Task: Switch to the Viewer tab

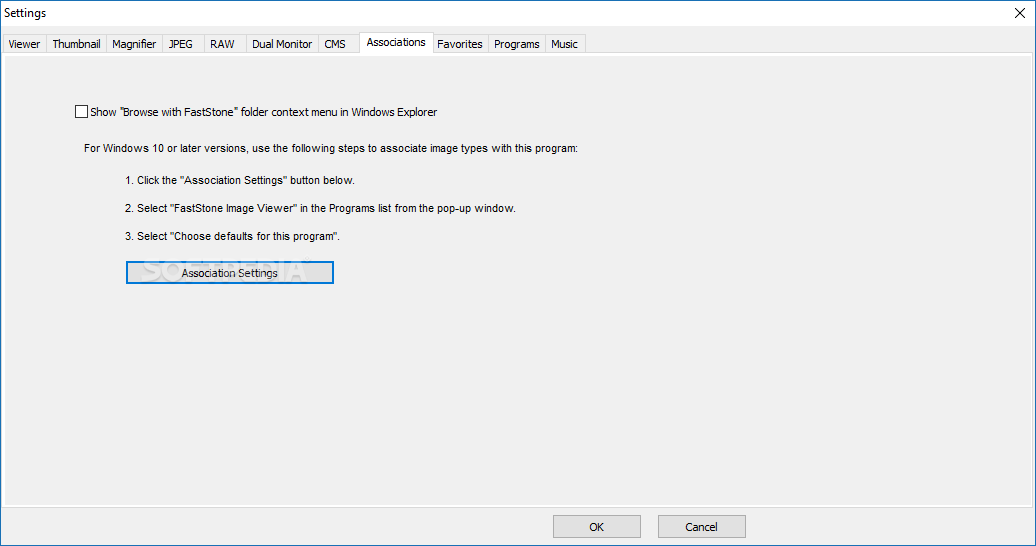Action: click(24, 44)
